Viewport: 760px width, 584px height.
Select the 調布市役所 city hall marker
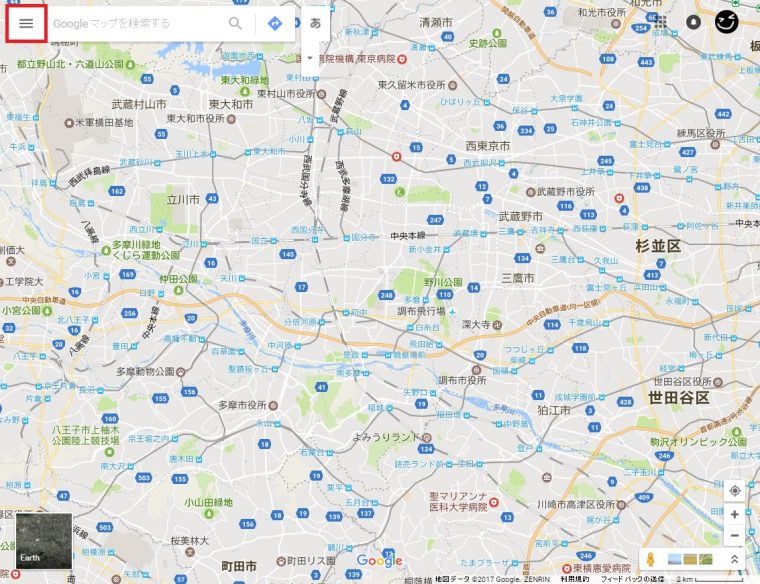(x=477, y=369)
